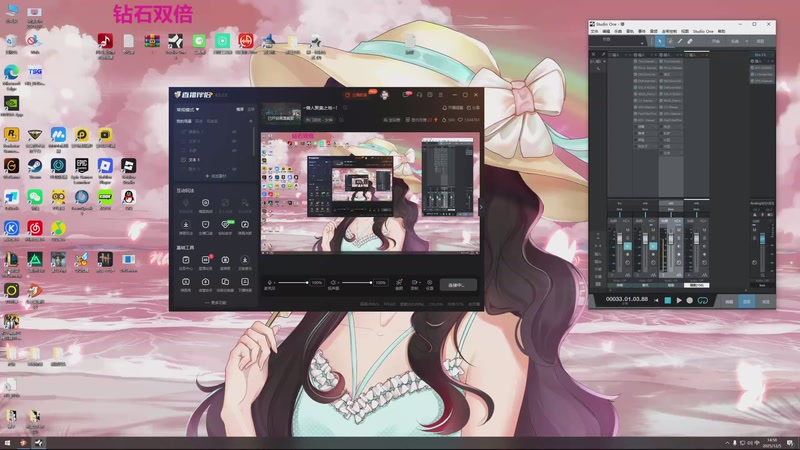Open the headset support icon in header
Screen dimensions: 800x450
[419, 95]
